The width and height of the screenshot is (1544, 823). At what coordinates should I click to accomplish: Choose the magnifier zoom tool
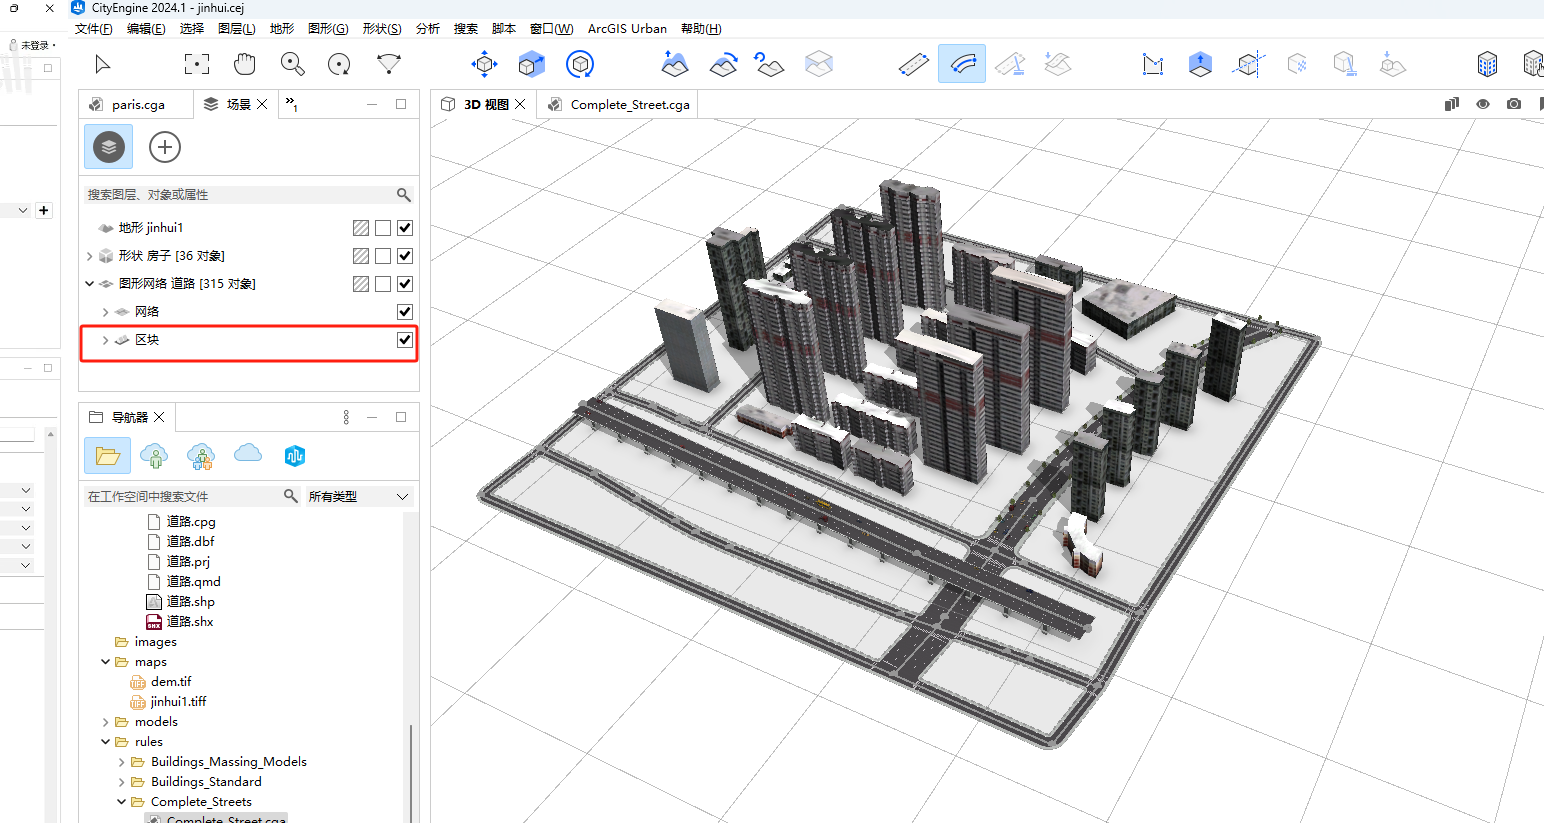point(292,65)
